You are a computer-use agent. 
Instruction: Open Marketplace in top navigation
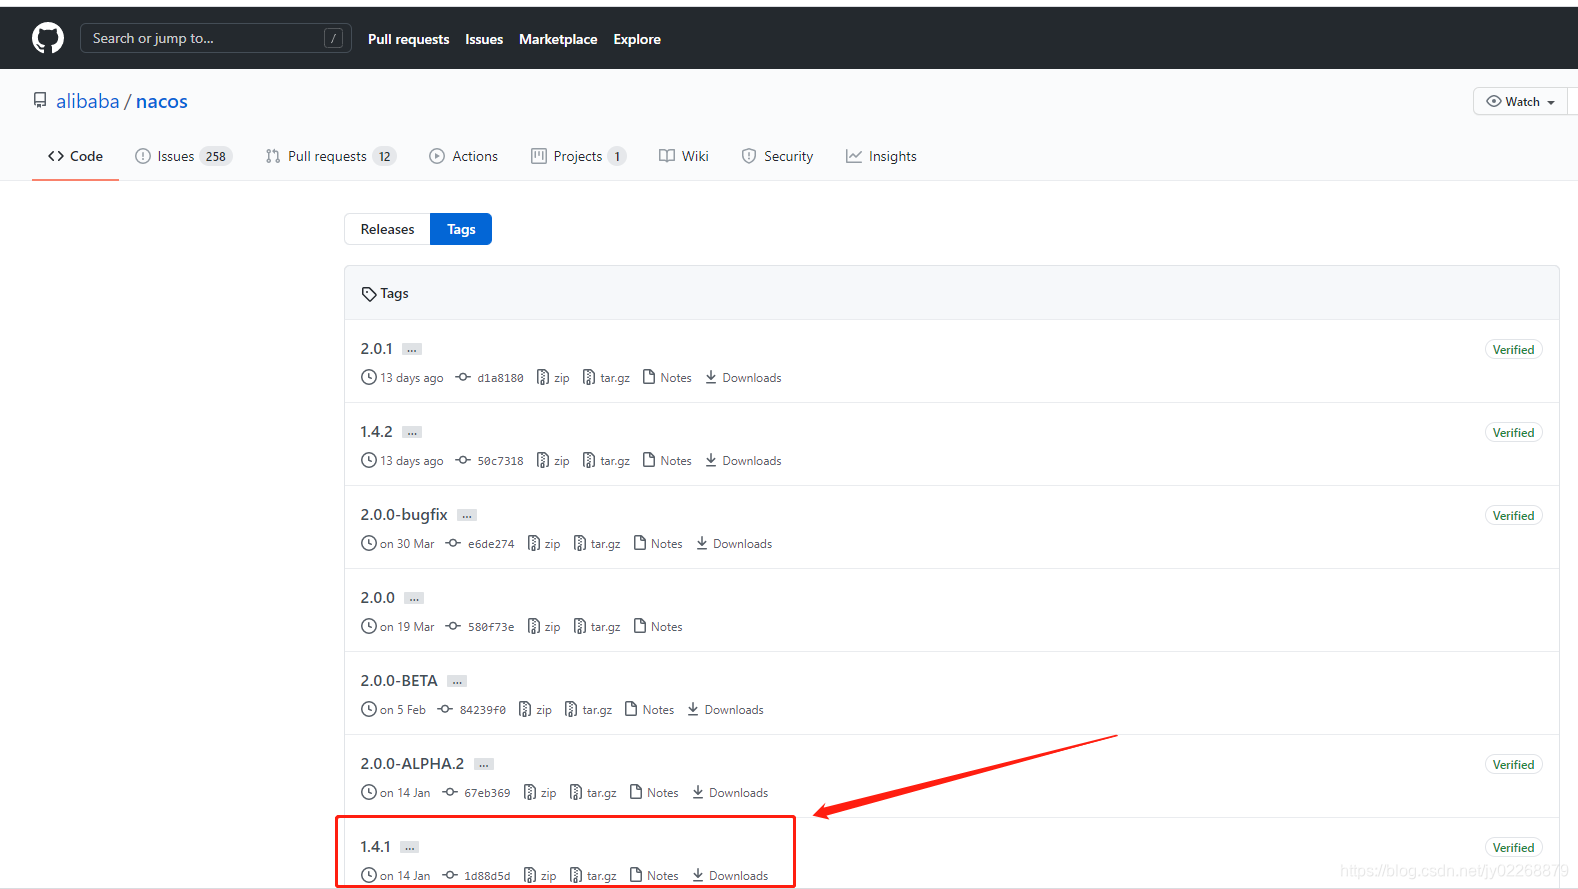pyautogui.click(x=558, y=39)
